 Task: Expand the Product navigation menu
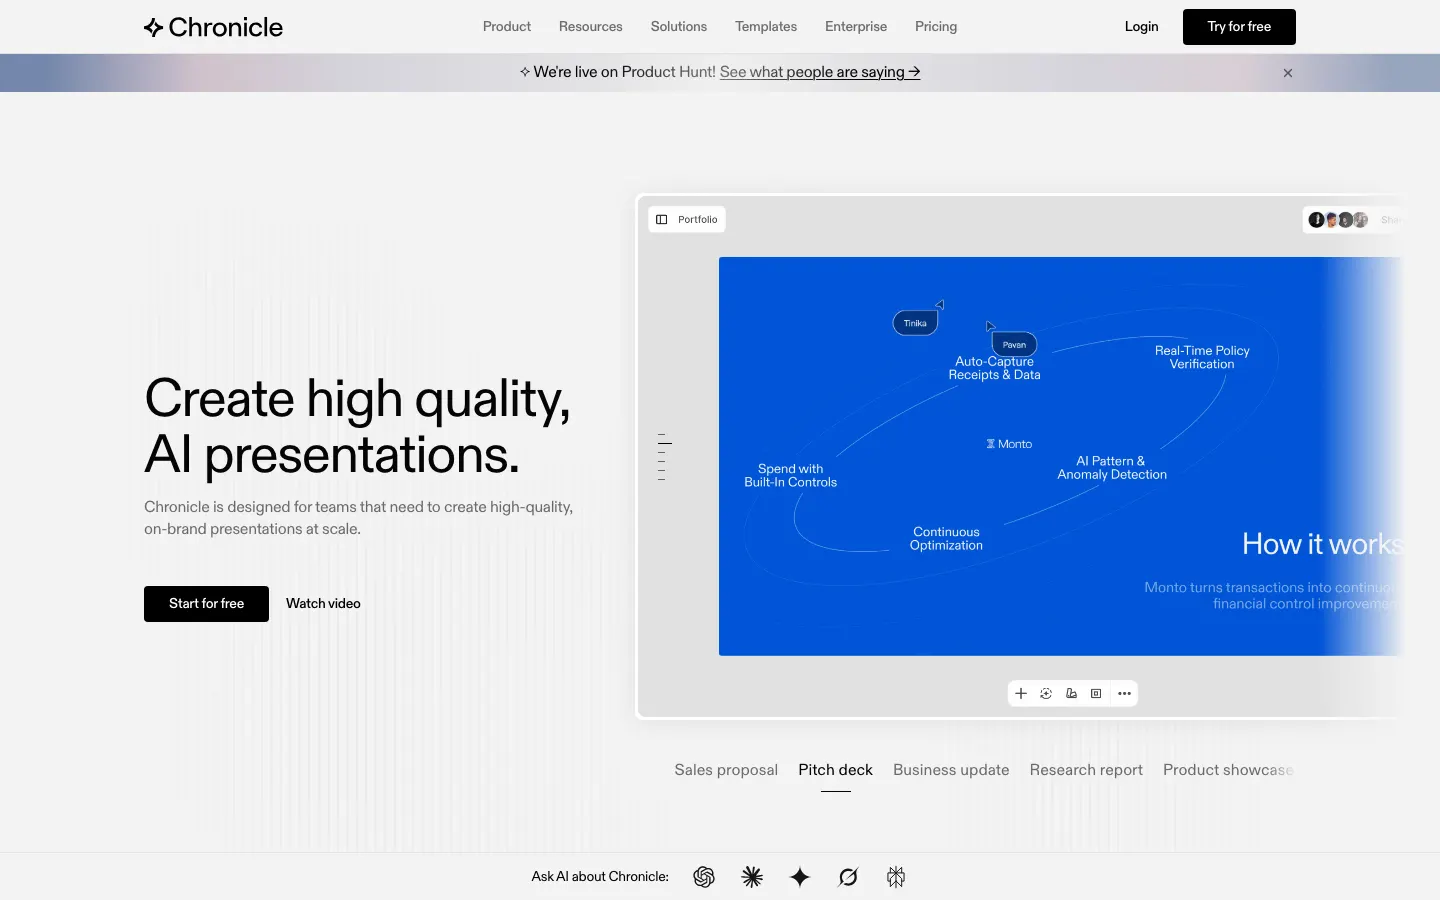(x=506, y=27)
